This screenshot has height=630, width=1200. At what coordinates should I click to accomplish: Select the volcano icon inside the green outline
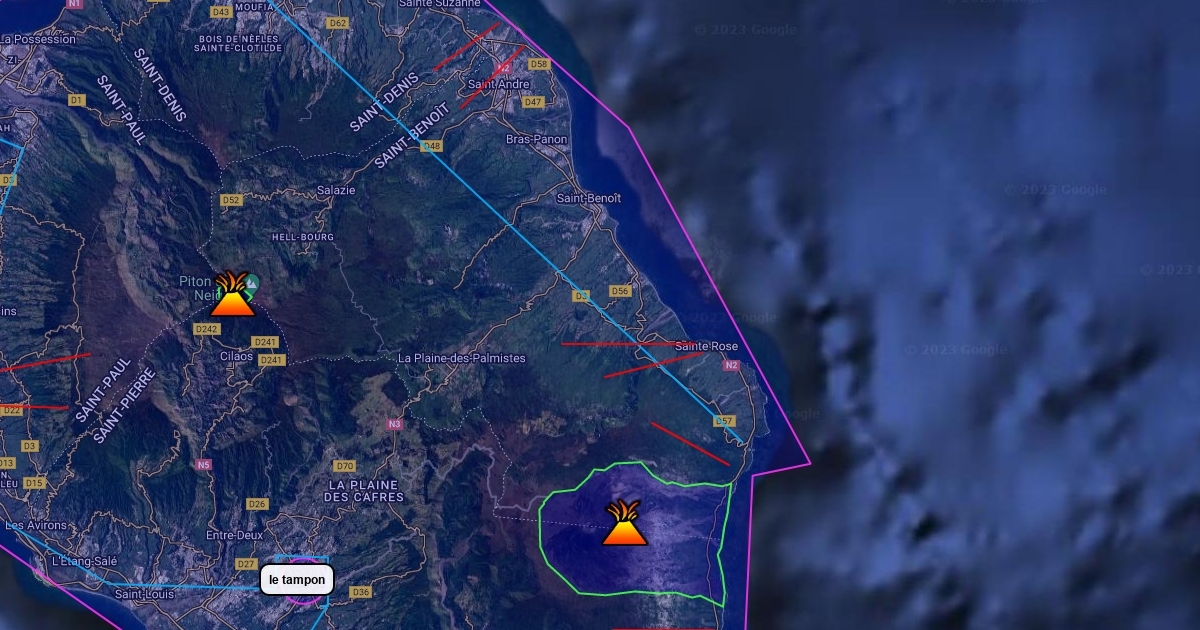624,523
